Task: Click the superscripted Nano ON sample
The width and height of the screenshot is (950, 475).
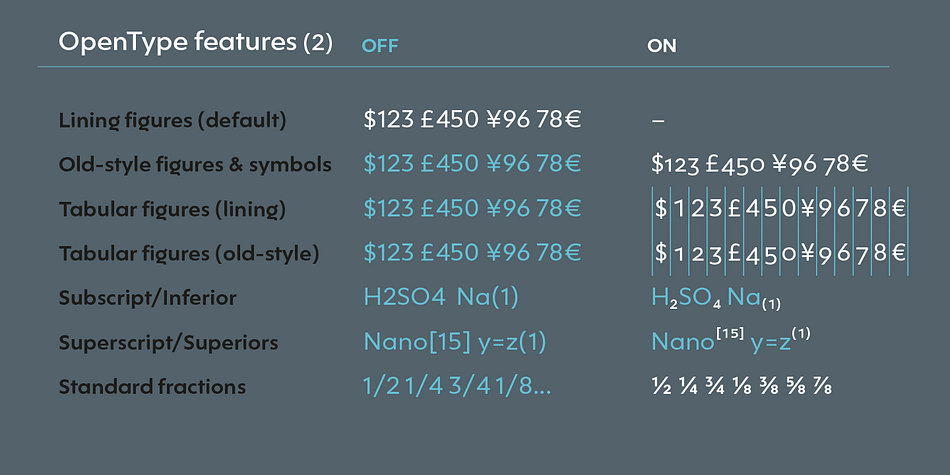Action: pyautogui.click(x=731, y=340)
